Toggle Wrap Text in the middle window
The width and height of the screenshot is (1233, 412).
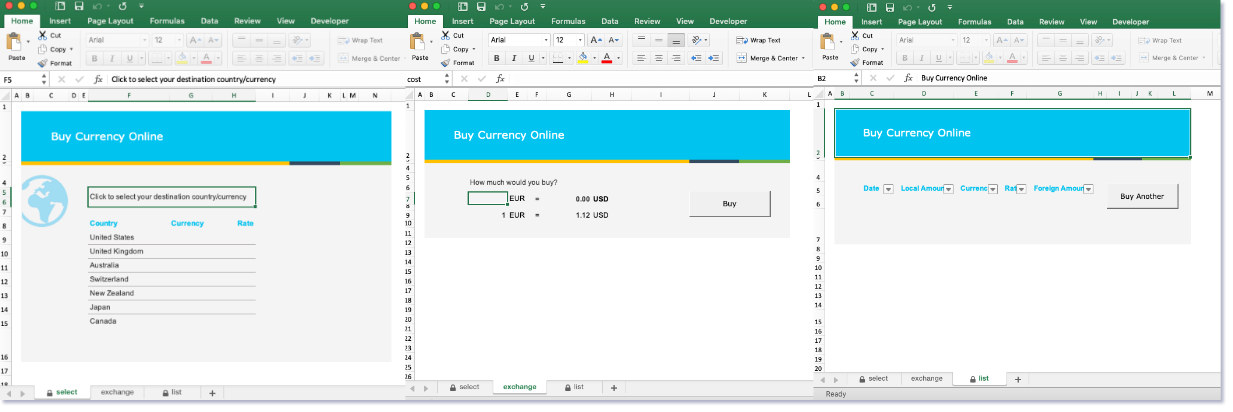pyautogui.click(x=758, y=40)
